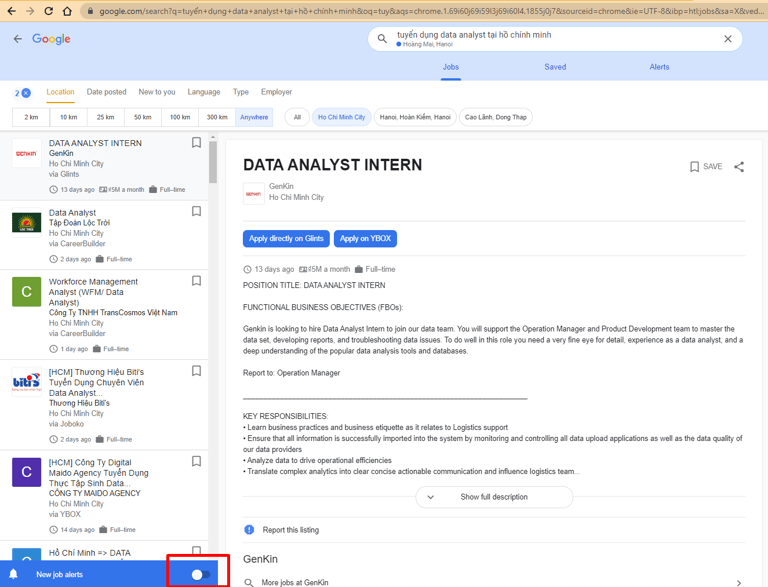This screenshot has height=587, width=768.
Task: Expand the More jobs at GenKin chevron
Action: tap(739, 583)
